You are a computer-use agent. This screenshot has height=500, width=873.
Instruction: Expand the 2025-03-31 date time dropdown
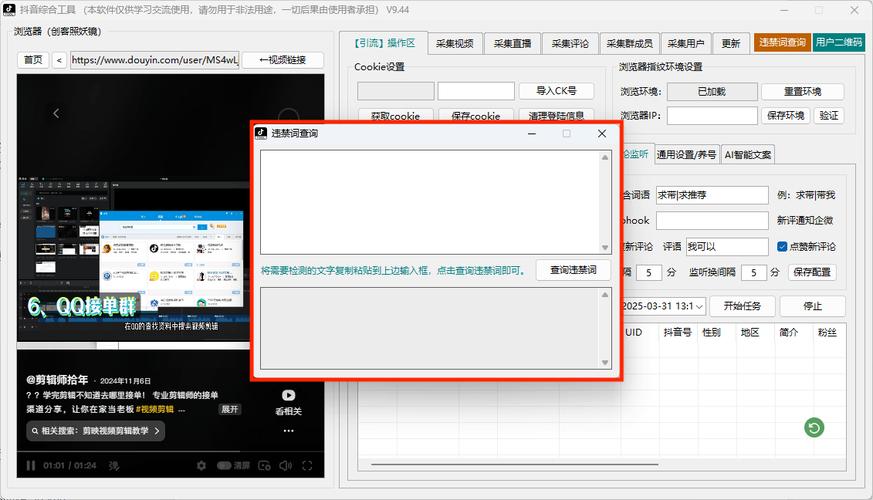click(x=700, y=306)
